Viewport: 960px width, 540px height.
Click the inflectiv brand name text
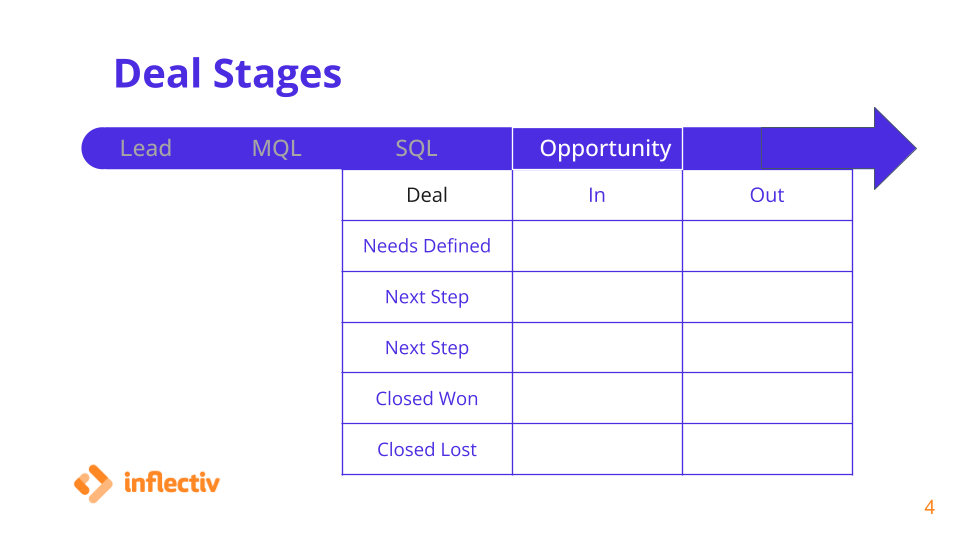coord(171,482)
